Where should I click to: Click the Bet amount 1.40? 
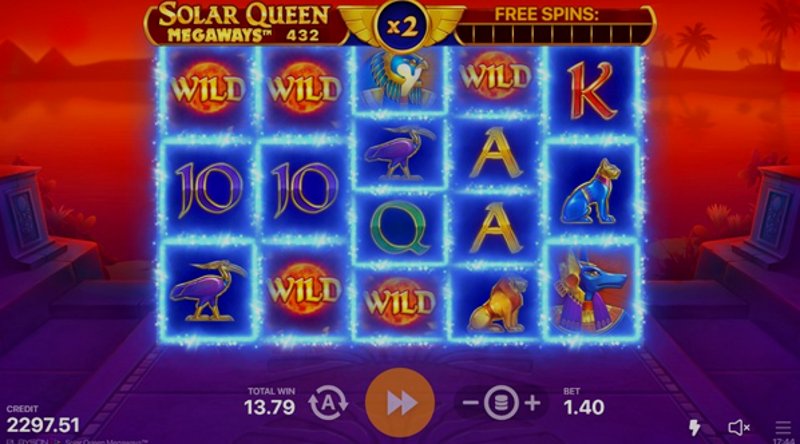[584, 407]
